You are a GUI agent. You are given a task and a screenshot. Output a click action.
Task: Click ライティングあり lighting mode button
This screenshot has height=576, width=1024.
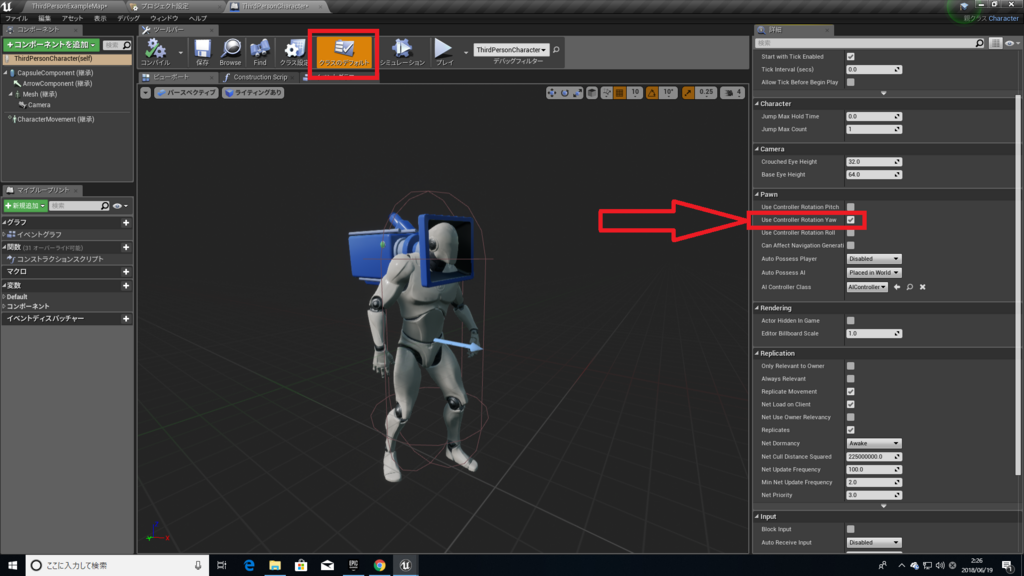pos(253,93)
